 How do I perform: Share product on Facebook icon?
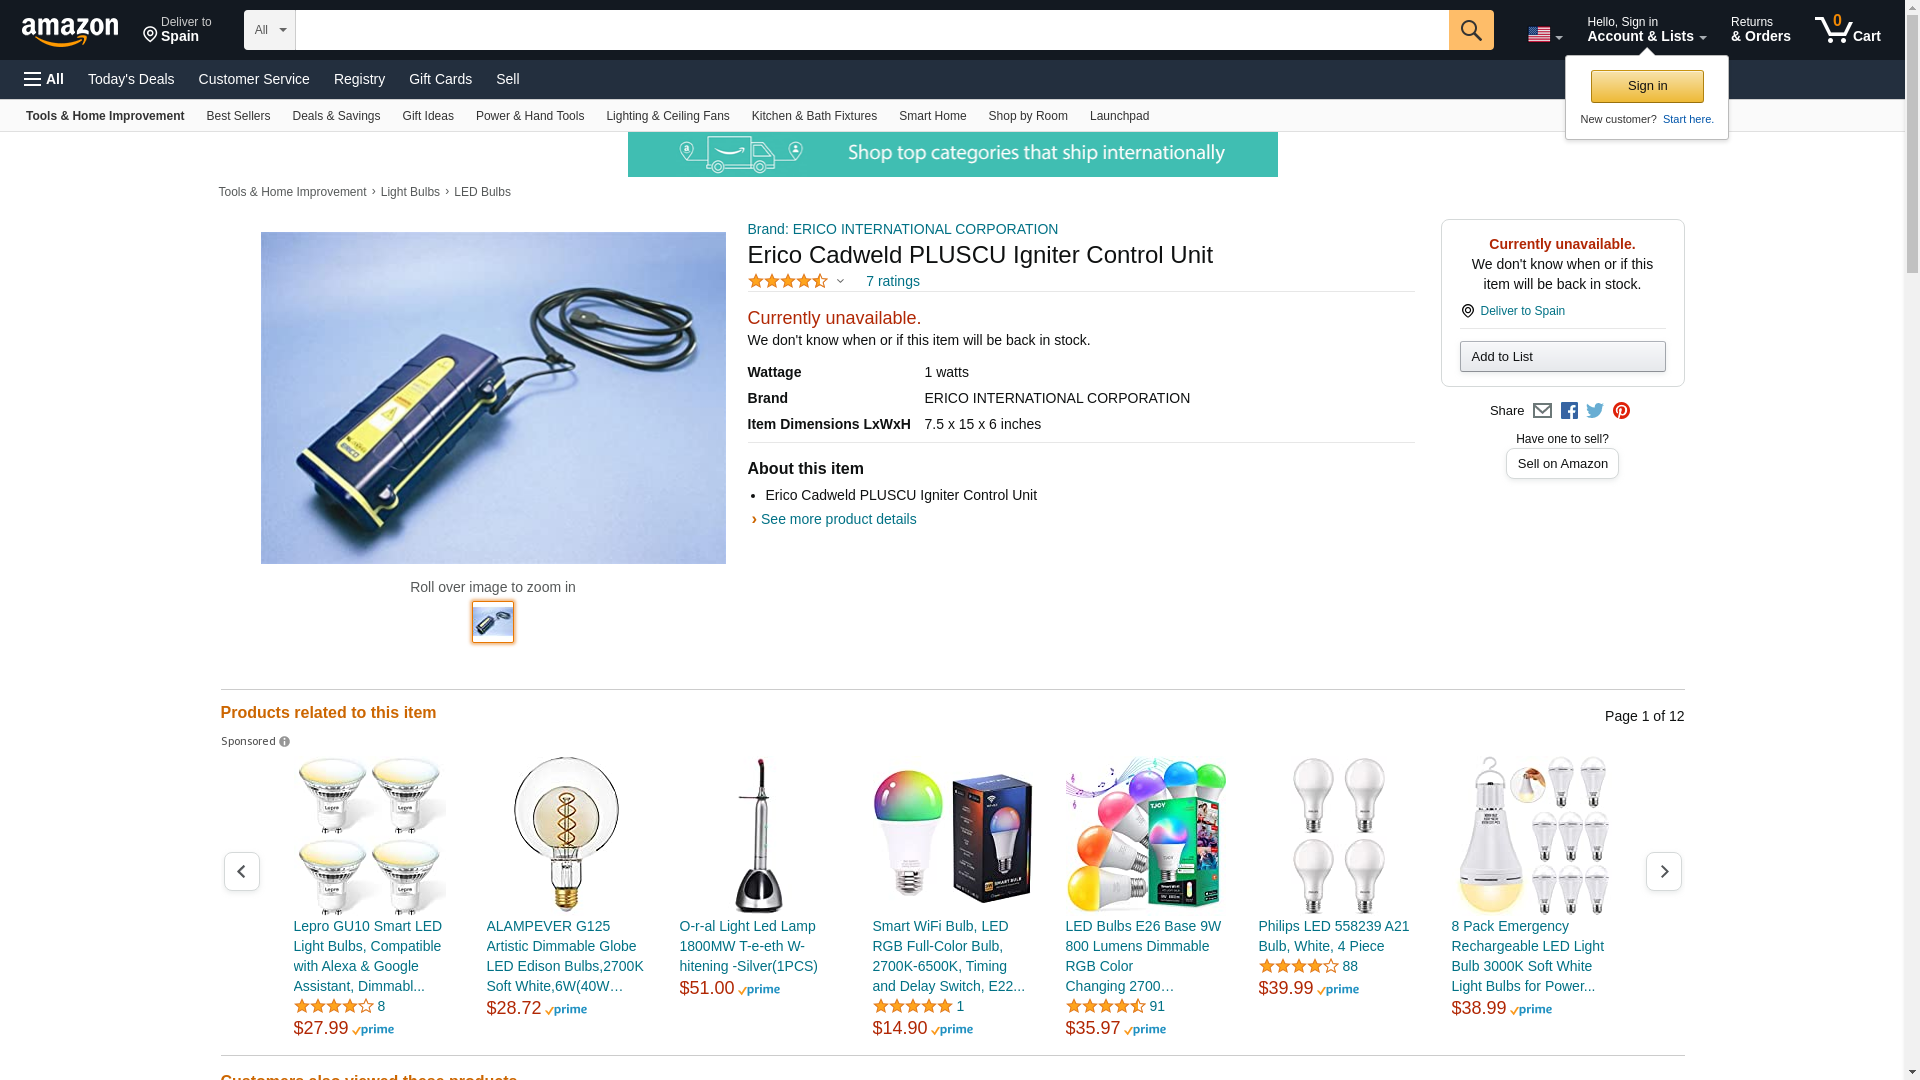tap(1569, 411)
